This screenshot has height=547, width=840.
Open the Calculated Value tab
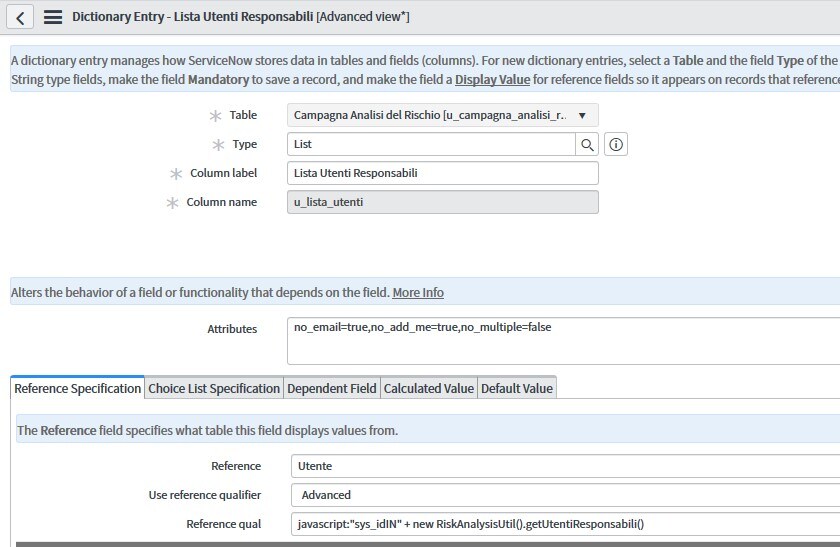[x=429, y=388]
